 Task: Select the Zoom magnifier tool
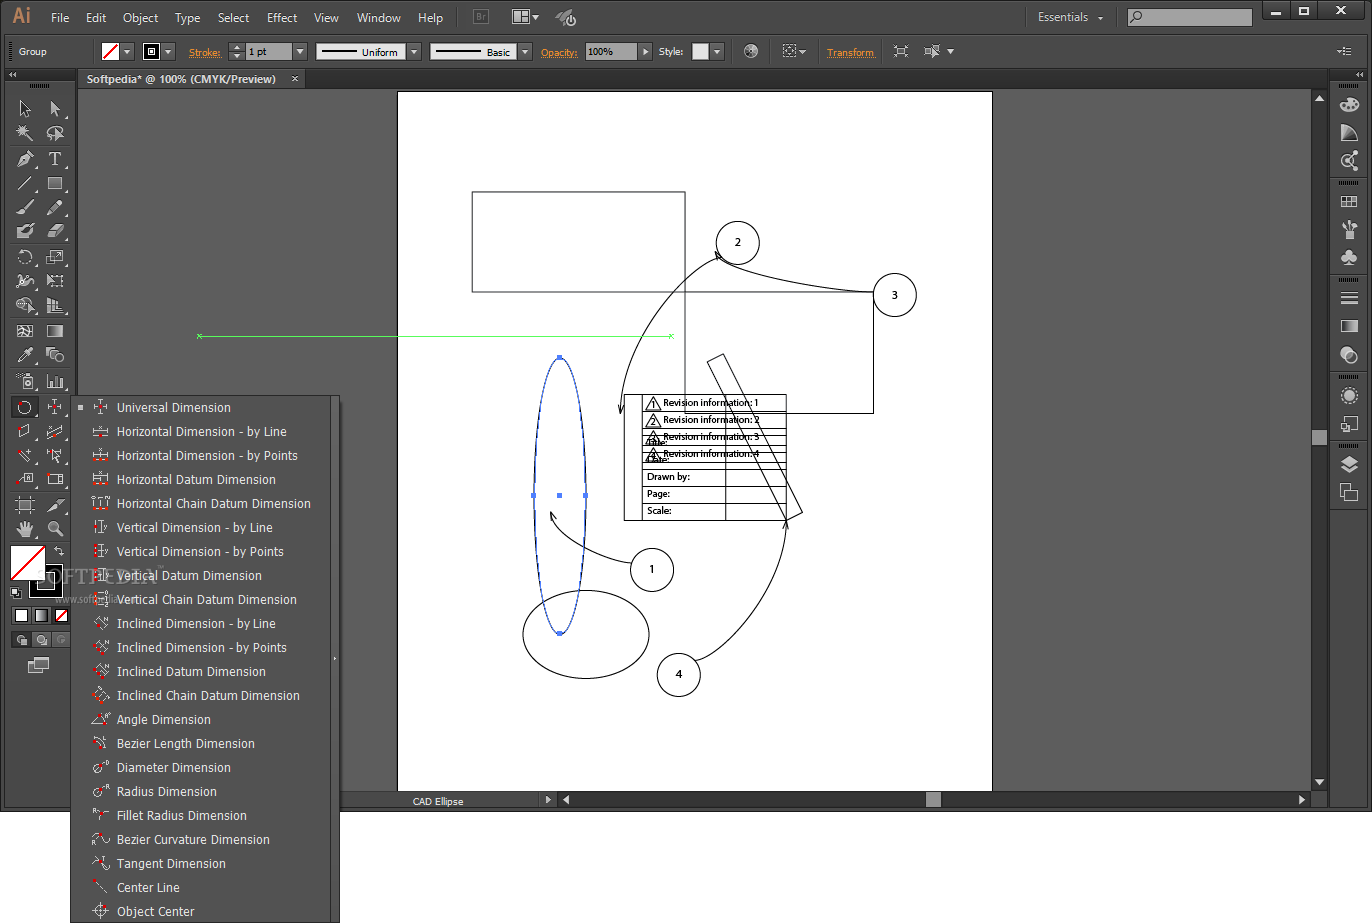55,528
